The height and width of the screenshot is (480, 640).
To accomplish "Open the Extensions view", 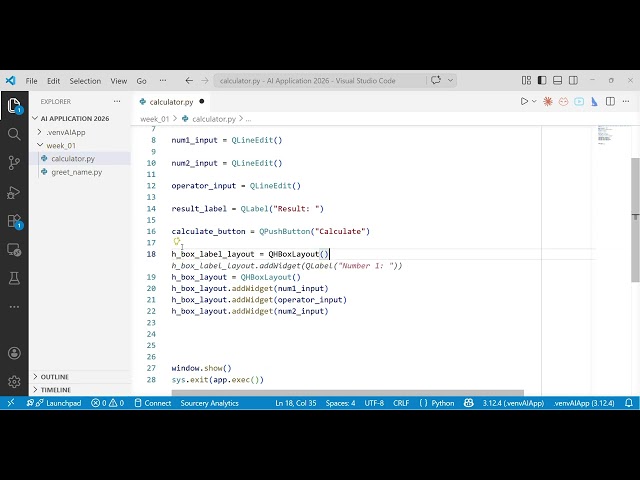I will pyautogui.click(x=14, y=221).
